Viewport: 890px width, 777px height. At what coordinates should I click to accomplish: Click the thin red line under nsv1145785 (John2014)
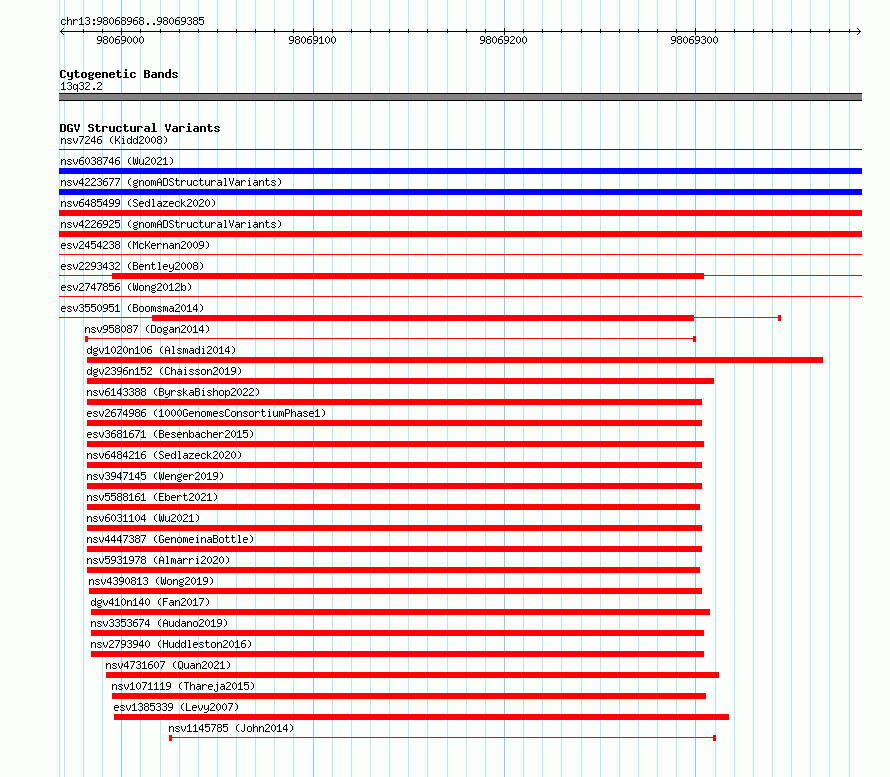[443, 738]
